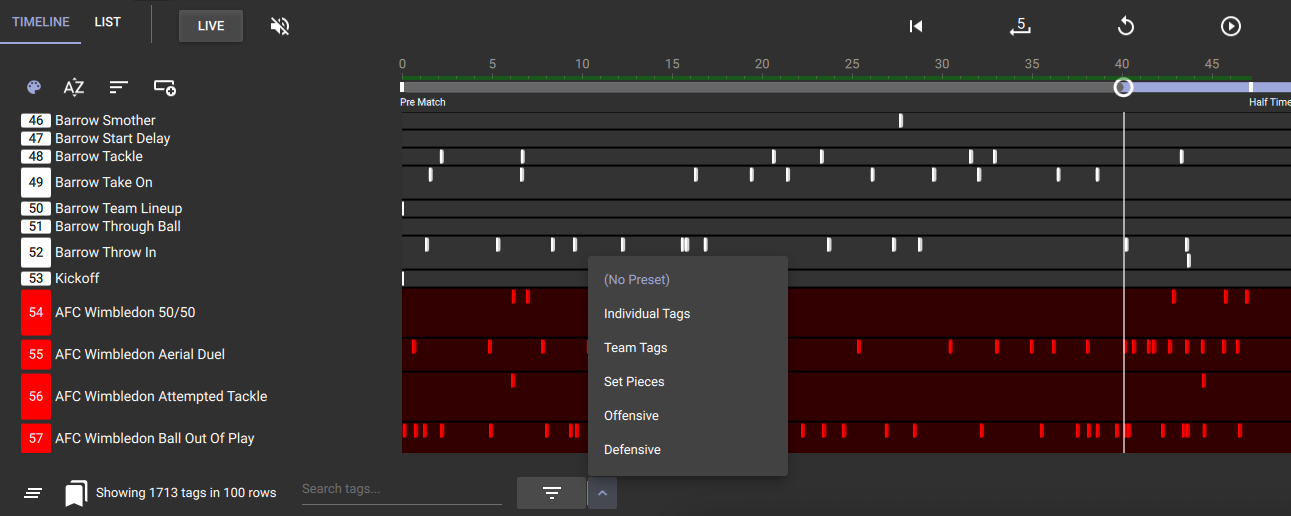1291x516 pixels.
Task: Select the Barrow Throw In row label
Action: 106,252
